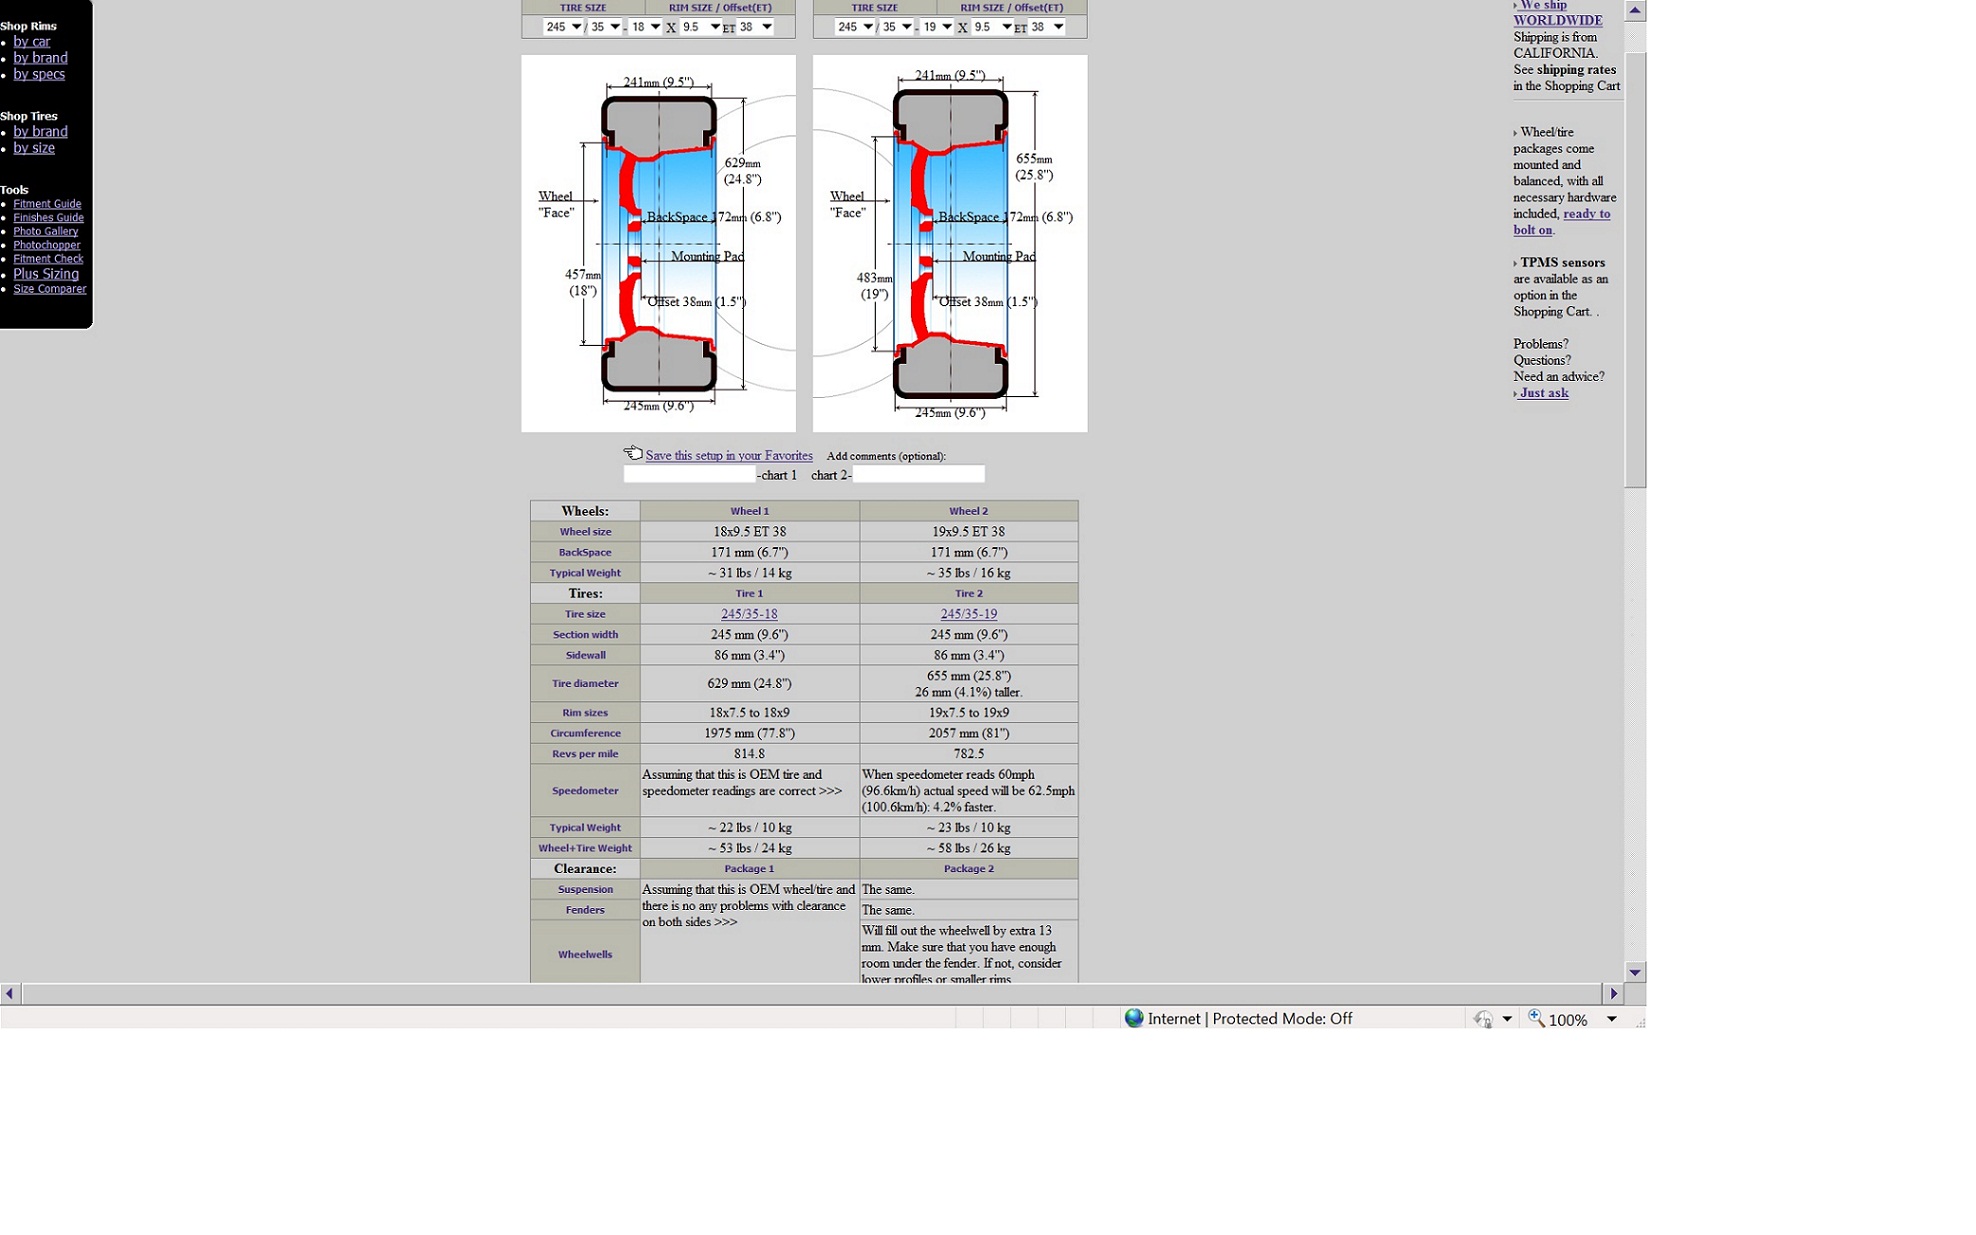Viewport: 1976px width, 1235px height.
Task: Click the horizontal scrollbar right arrow
Action: tap(1613, 993)
